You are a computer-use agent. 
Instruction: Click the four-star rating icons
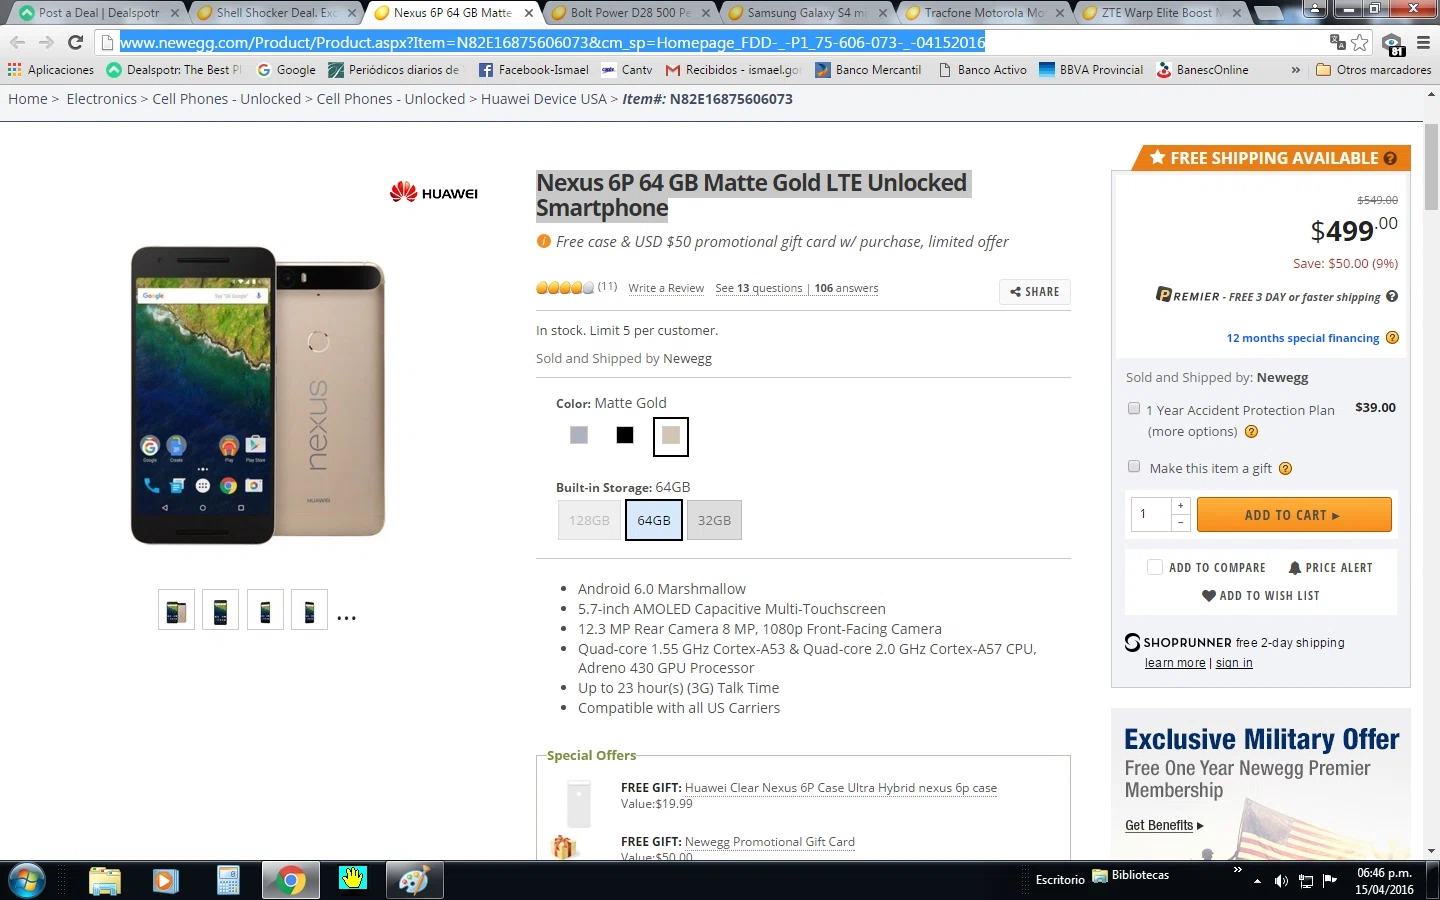[x=565, y=288]
